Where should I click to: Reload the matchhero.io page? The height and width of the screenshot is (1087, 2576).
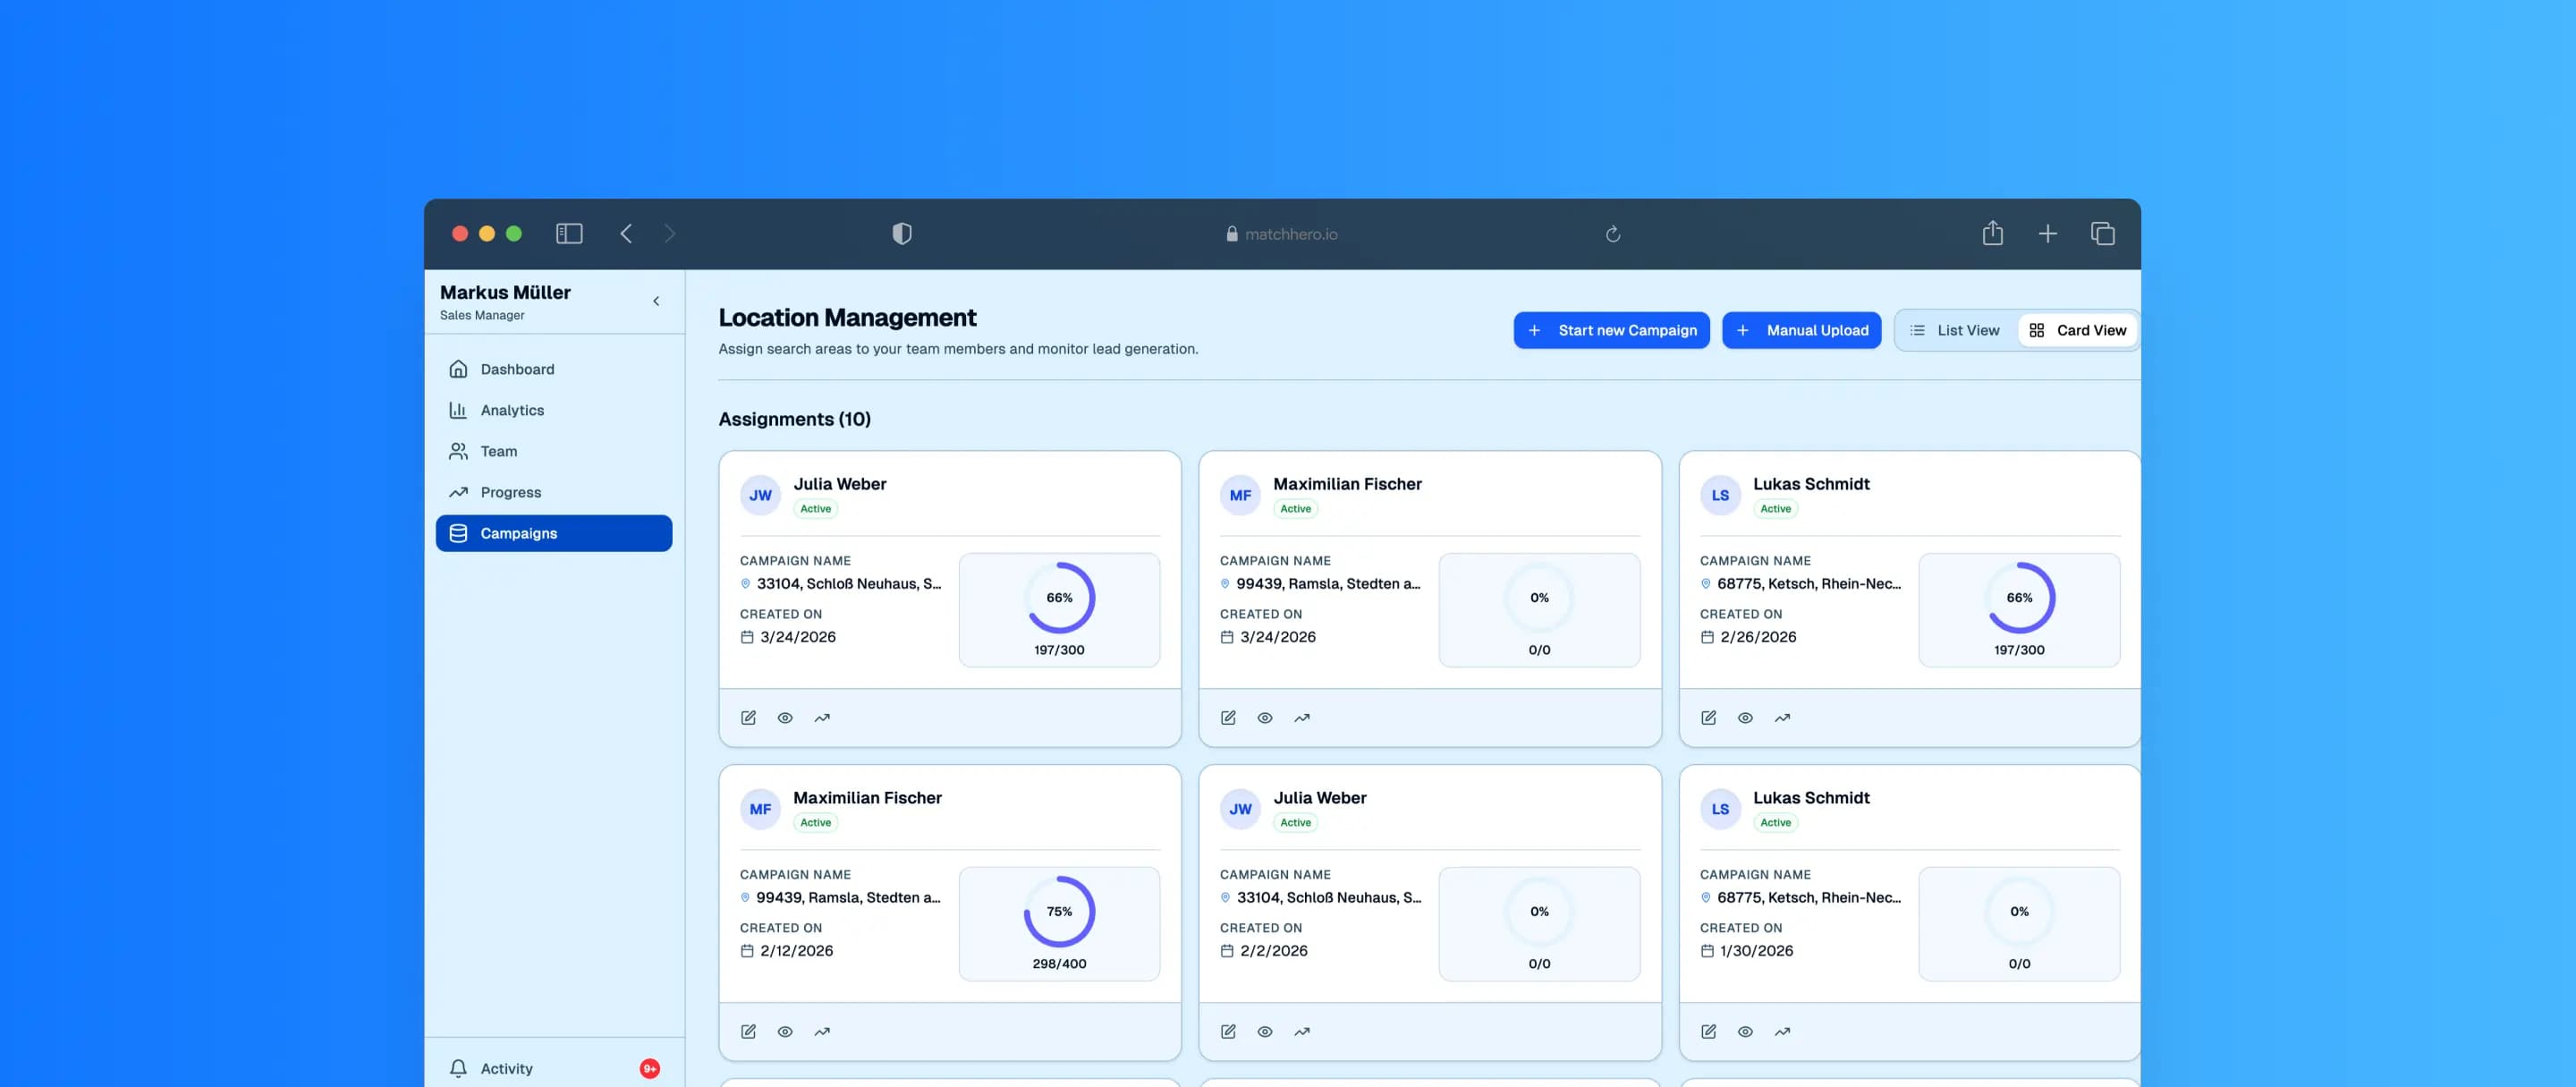tap(1612, 234)
